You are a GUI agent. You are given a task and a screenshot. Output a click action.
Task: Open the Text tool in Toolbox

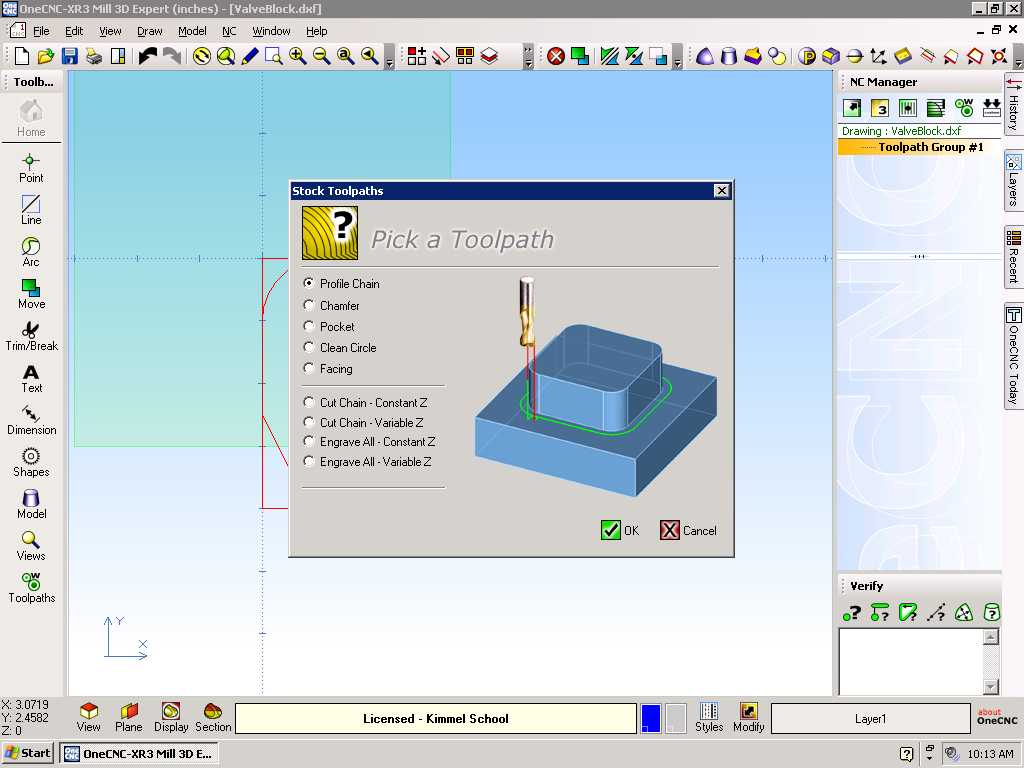[31, 379]
